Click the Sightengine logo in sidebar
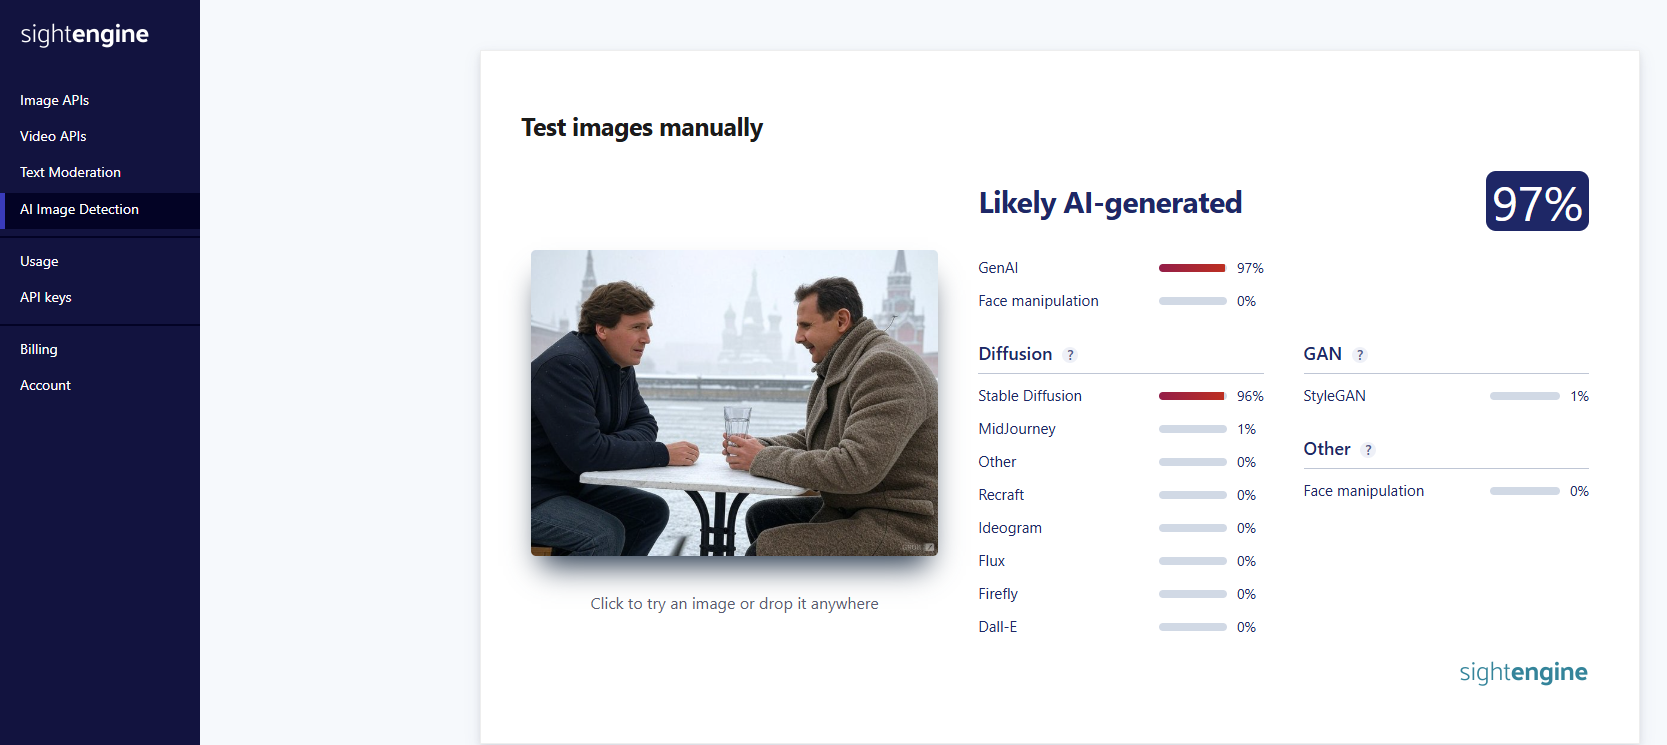Viewport: 1667px width, 745px height. click(84, 35)
